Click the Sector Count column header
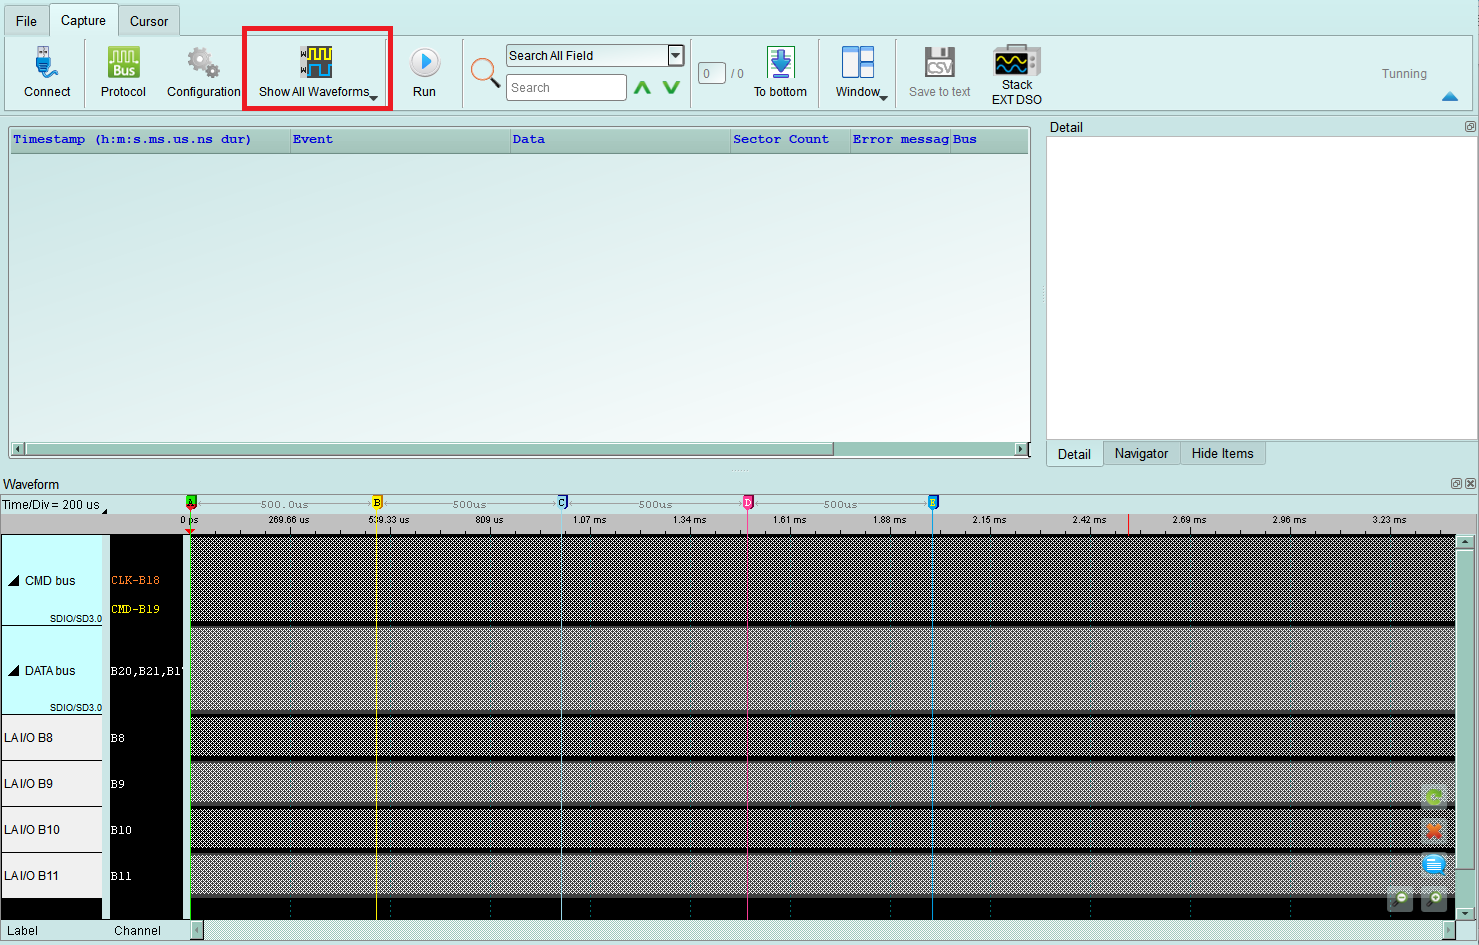The width and height of the screenshot is (1479, 945). pyautogui.click(x=790, y=140)
